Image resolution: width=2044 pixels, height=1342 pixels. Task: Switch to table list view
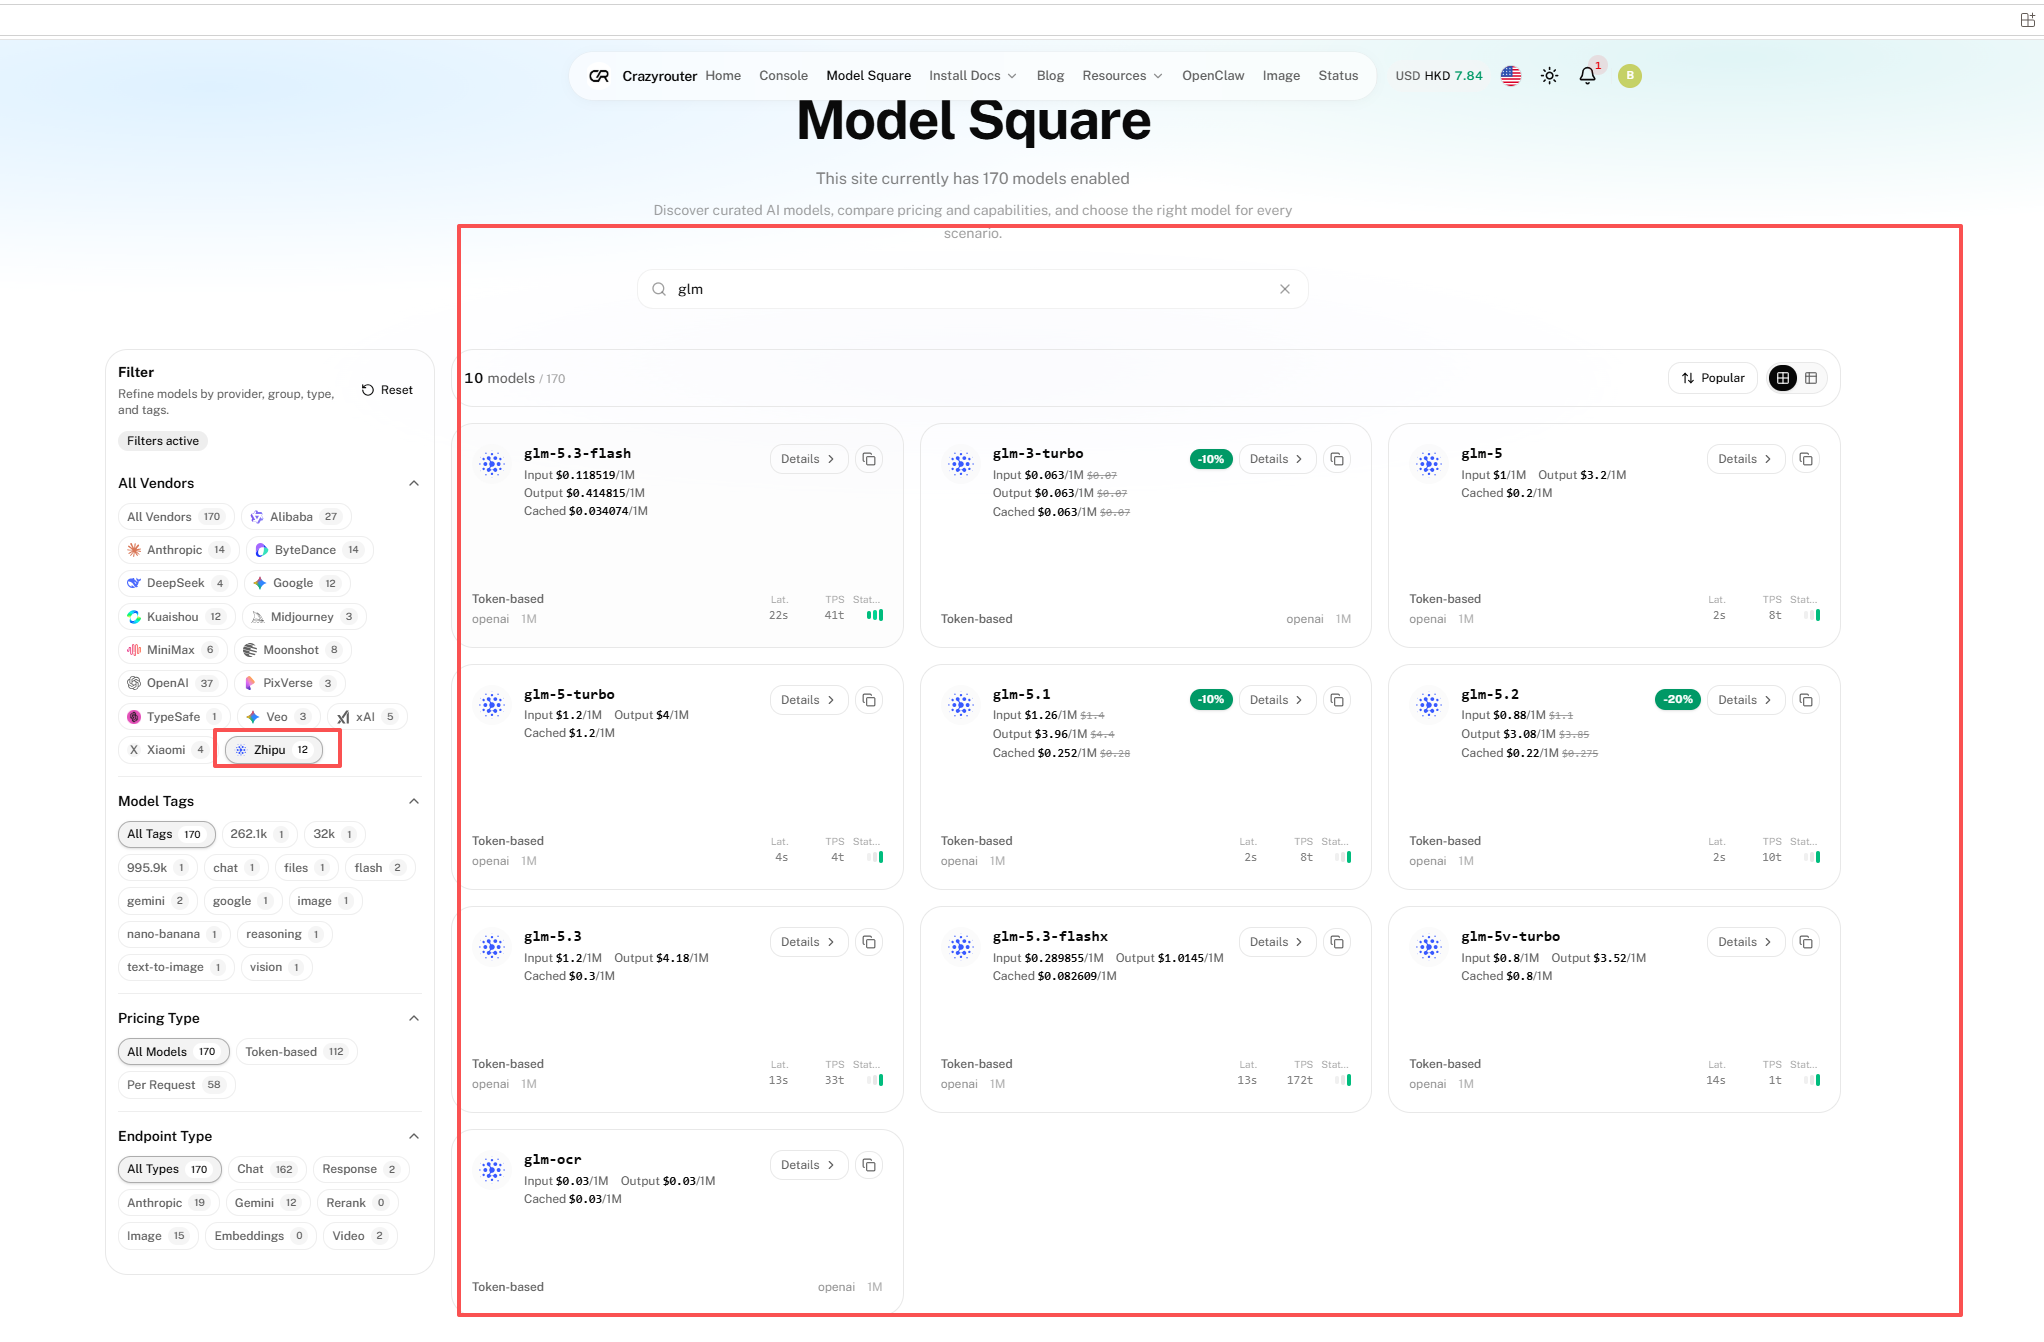click(1811, 378)
